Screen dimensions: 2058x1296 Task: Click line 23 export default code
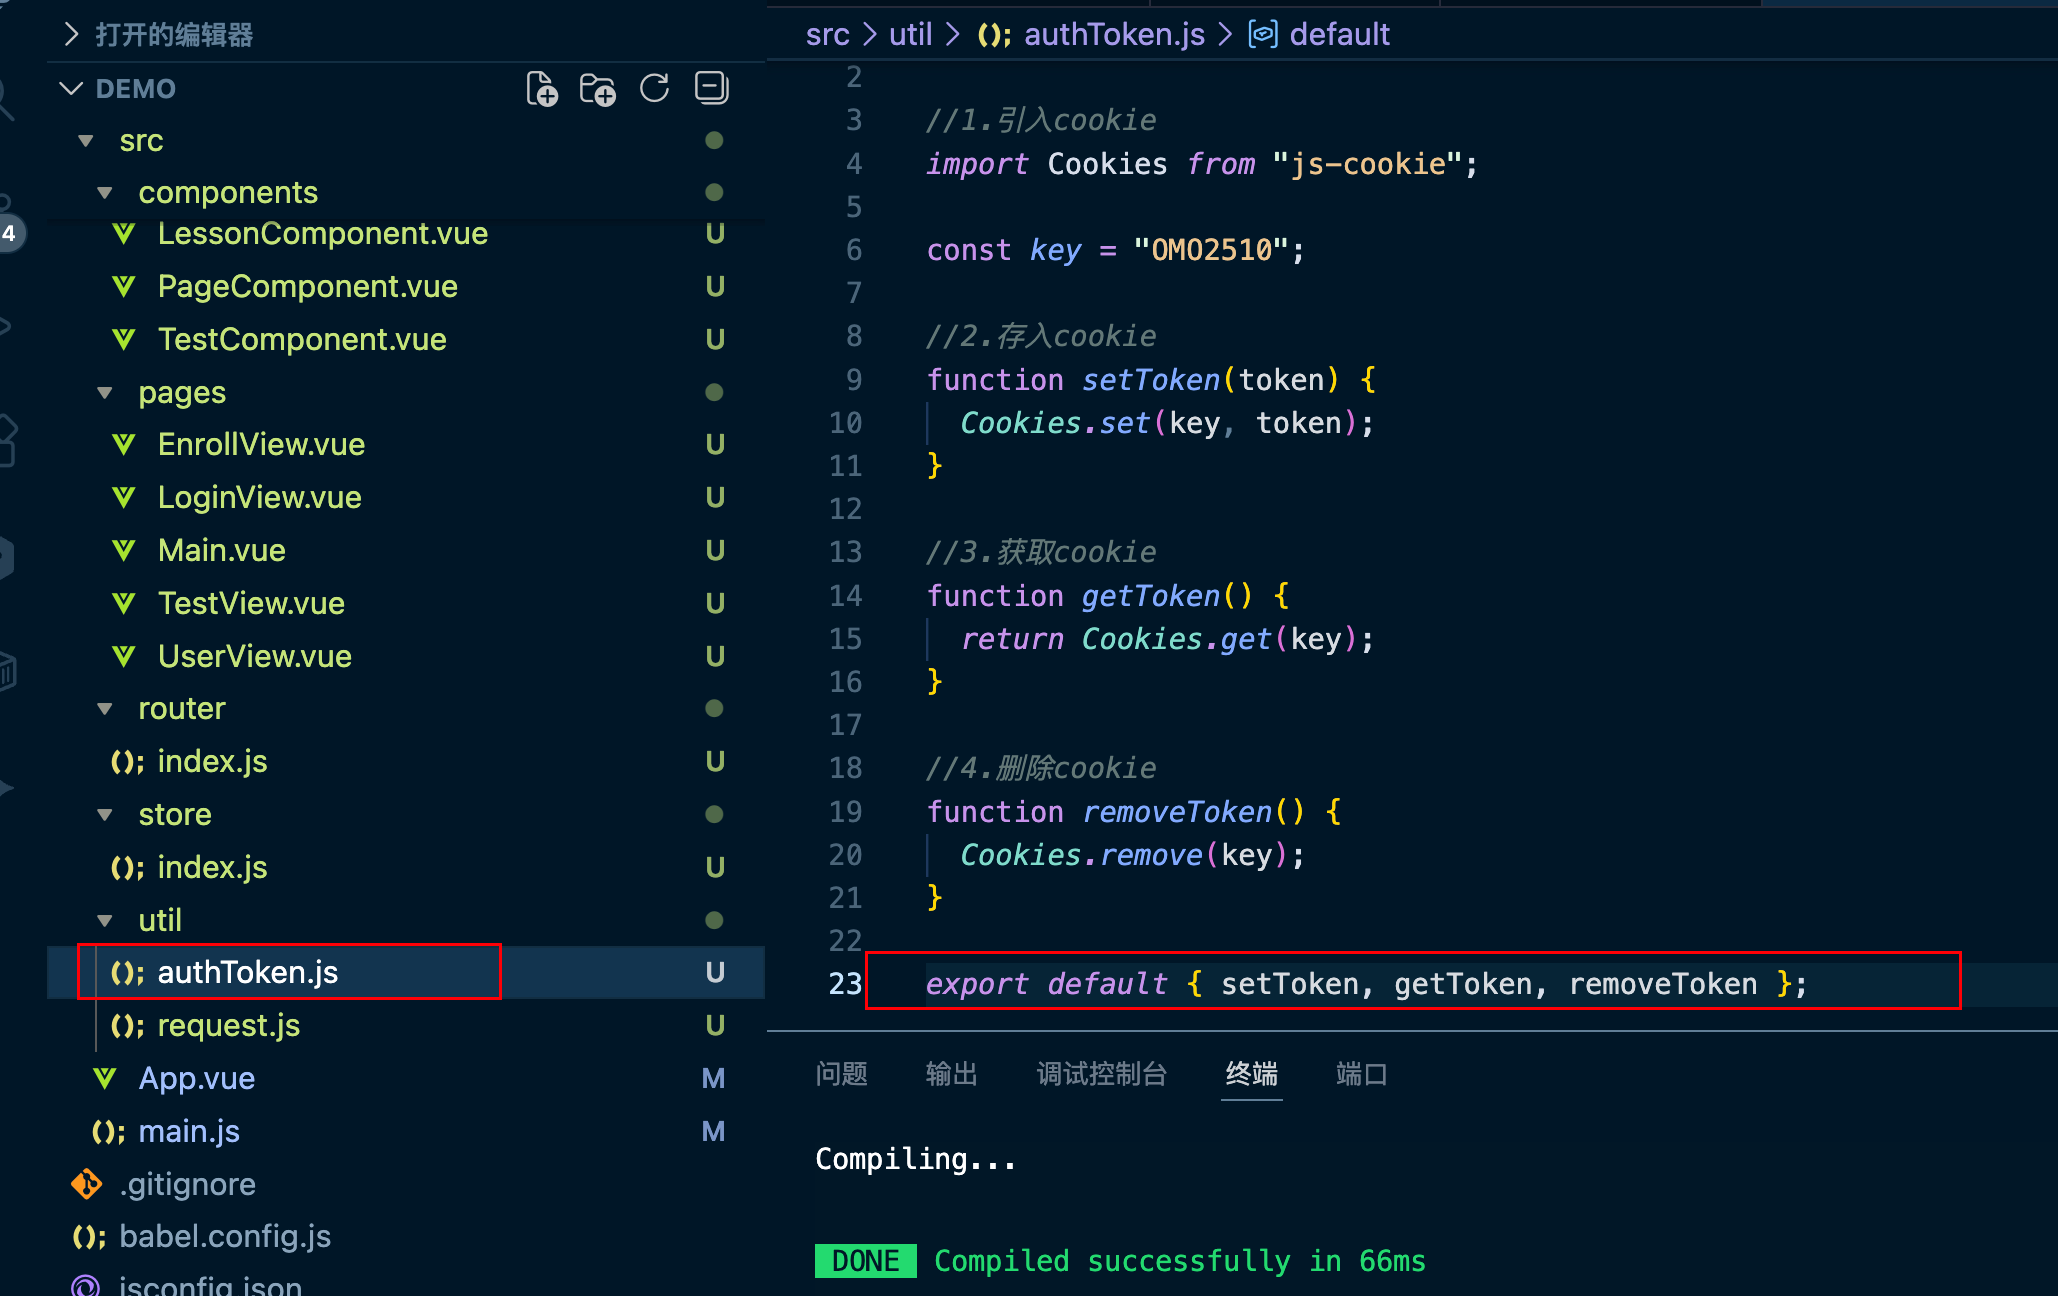click(x=1365, y=984)
